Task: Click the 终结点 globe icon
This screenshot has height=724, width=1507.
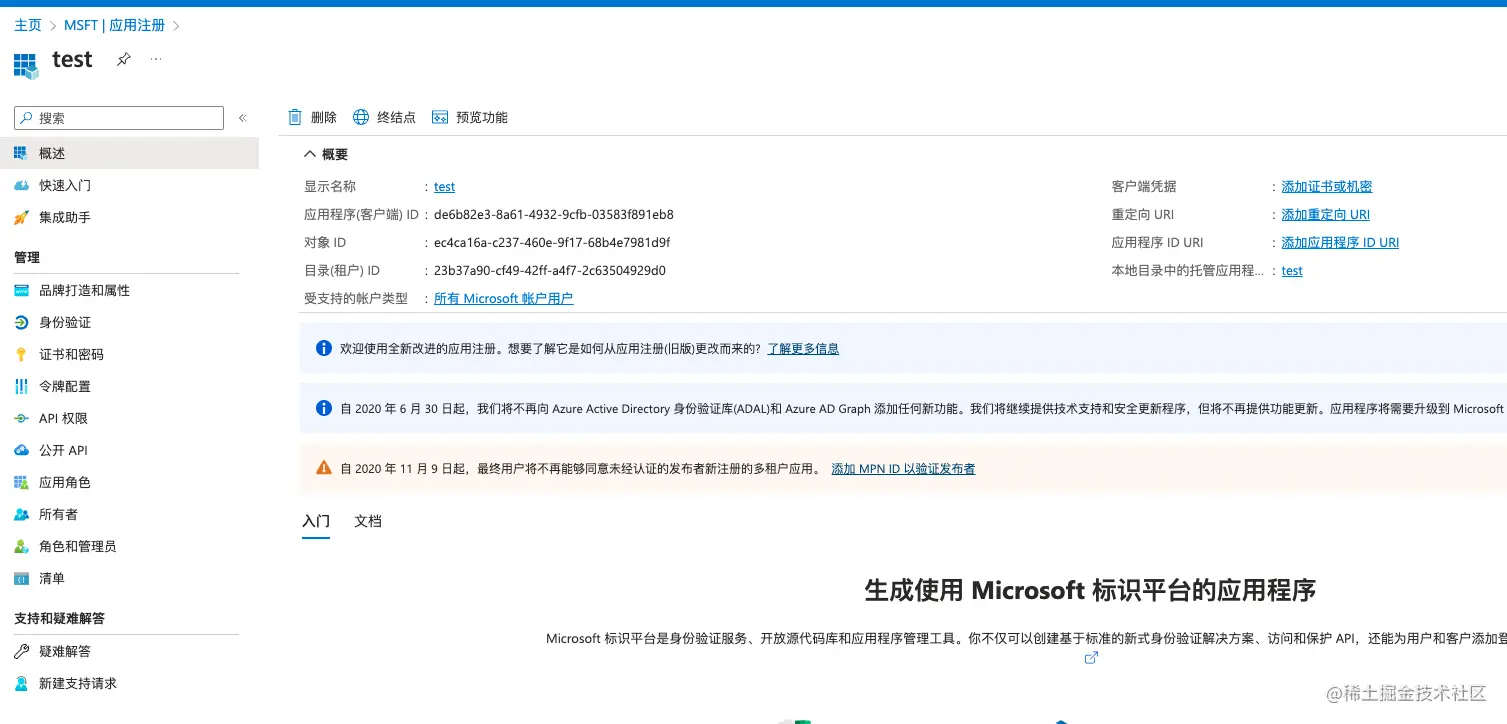Action: tap(361, 117)
